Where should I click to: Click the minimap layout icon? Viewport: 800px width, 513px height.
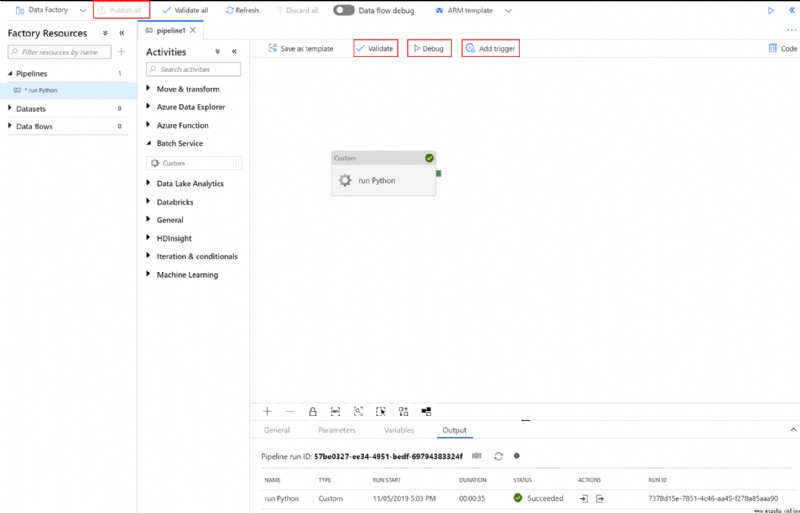[426, 411]
